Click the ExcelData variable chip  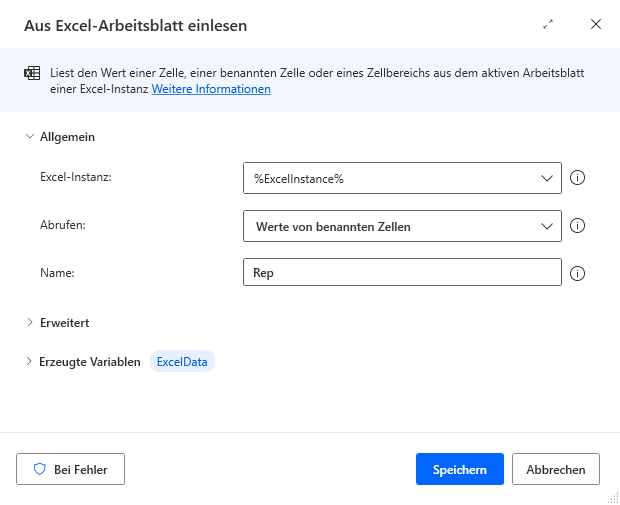tap(182, 361)
